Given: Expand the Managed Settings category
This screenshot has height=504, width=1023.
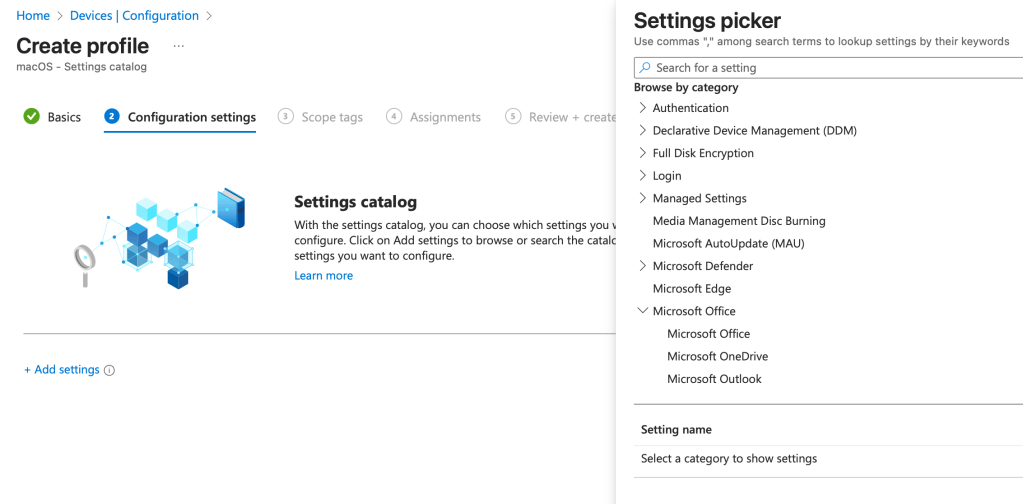Looking at the screenshot, I should pos(642,199).
